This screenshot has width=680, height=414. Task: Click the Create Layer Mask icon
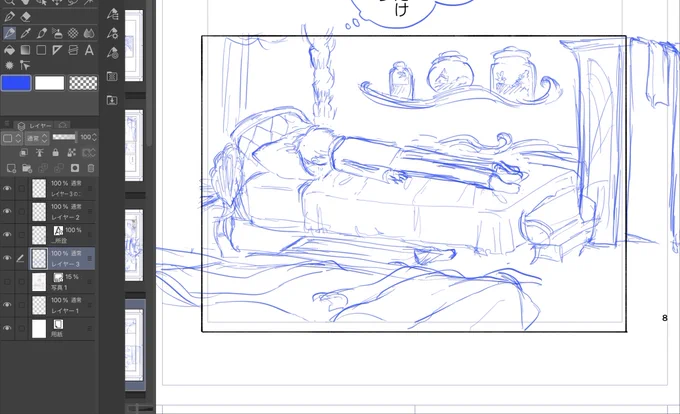point(75,168)
